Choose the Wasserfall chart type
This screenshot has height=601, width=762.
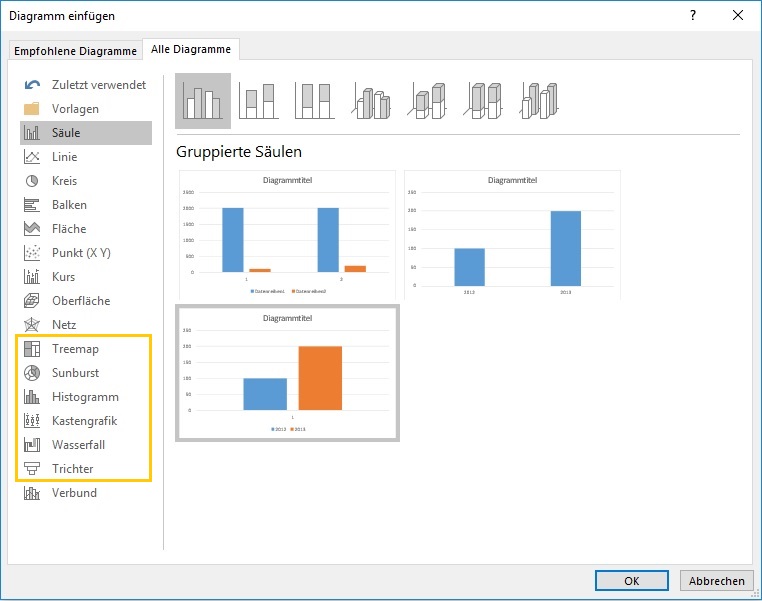pyautogui.click(x=78, y=445)
